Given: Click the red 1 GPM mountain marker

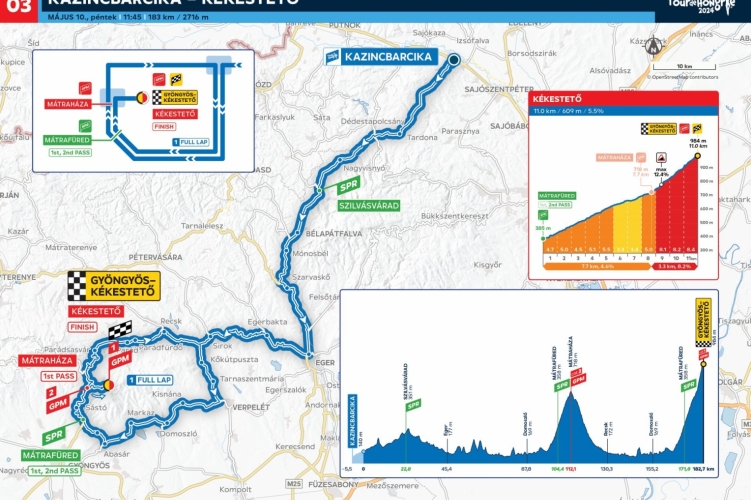Looking at the screenshot, I should [118, 355].
